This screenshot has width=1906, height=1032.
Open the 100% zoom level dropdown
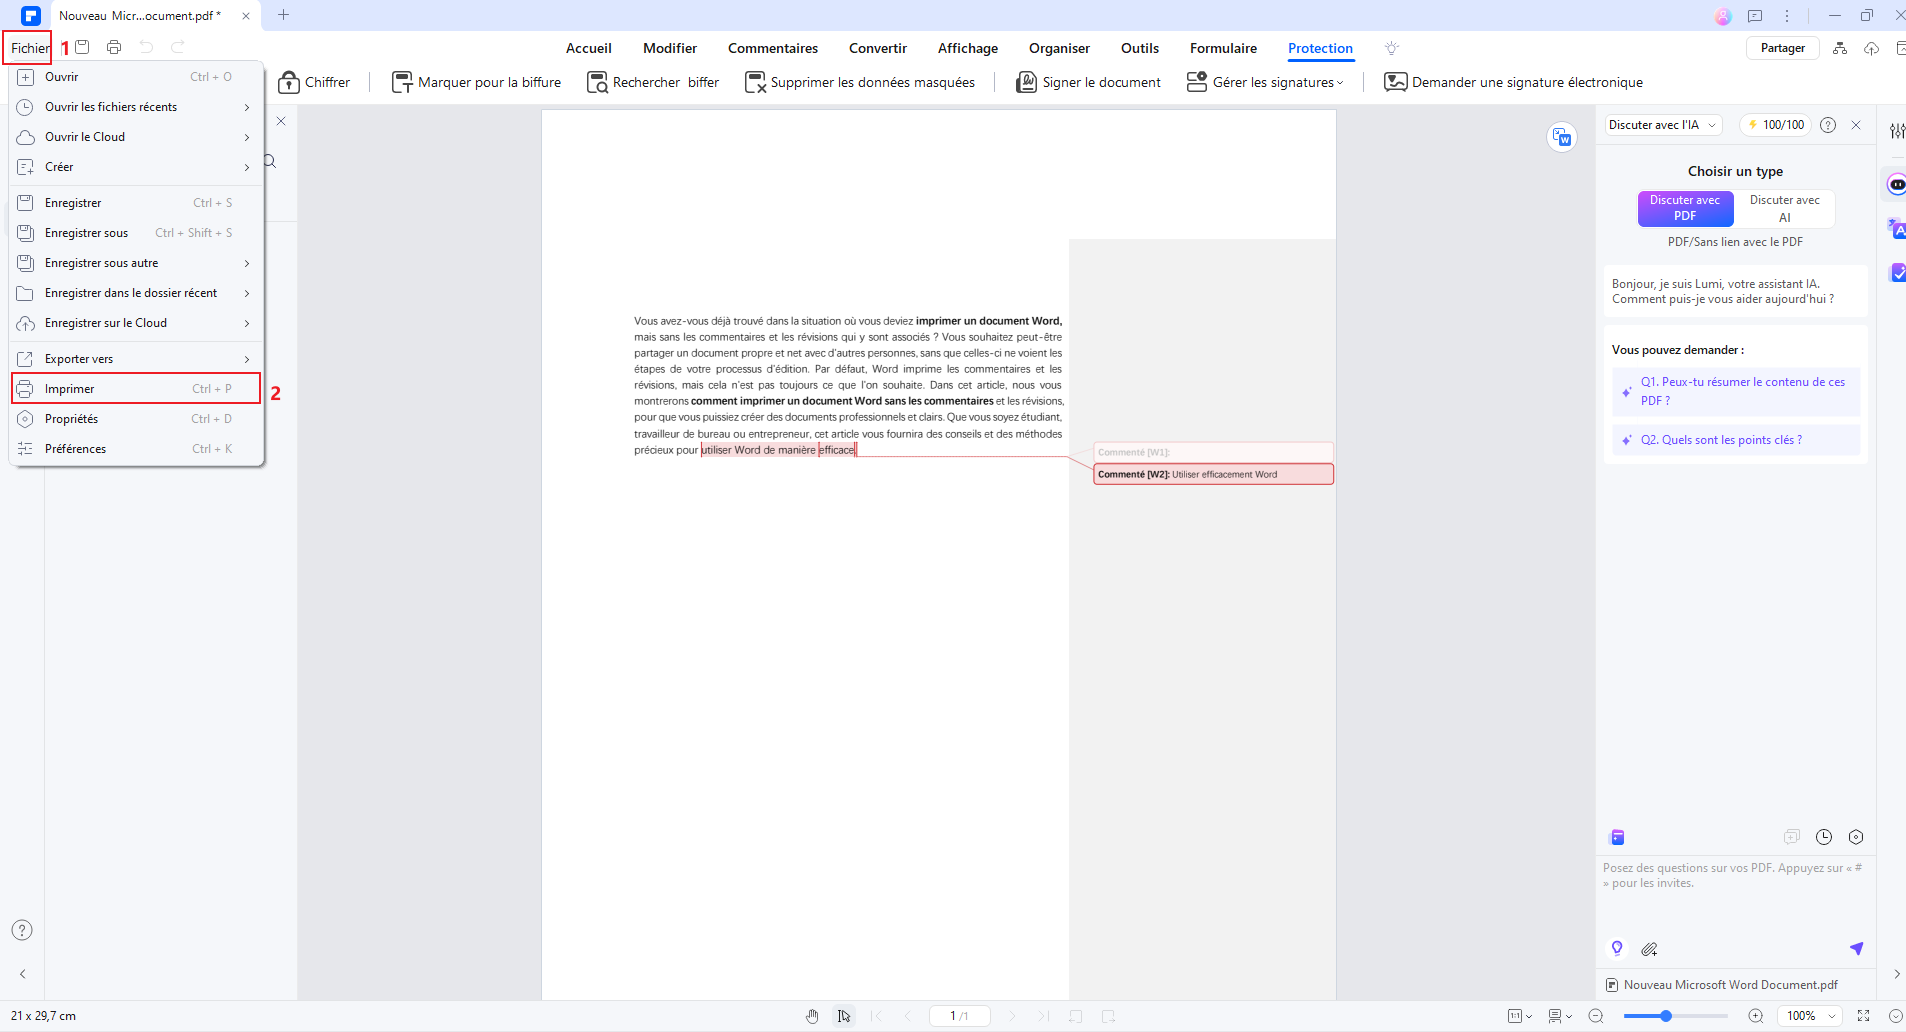pos(1812,1016)
